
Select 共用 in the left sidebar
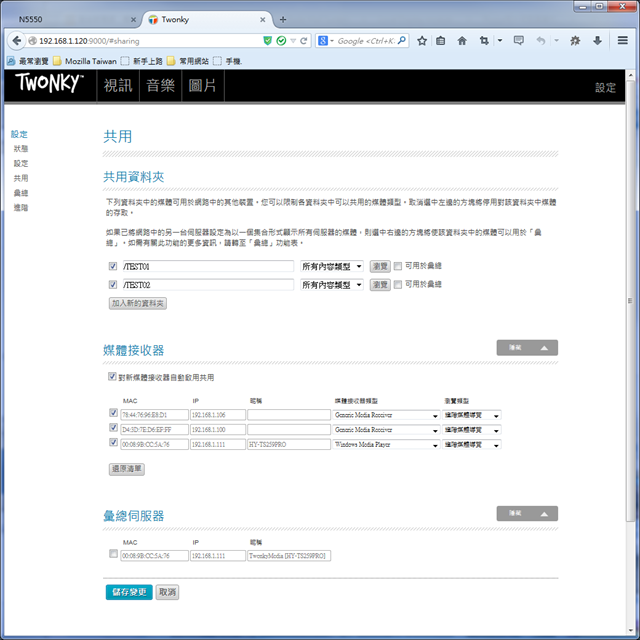point(21,178)
